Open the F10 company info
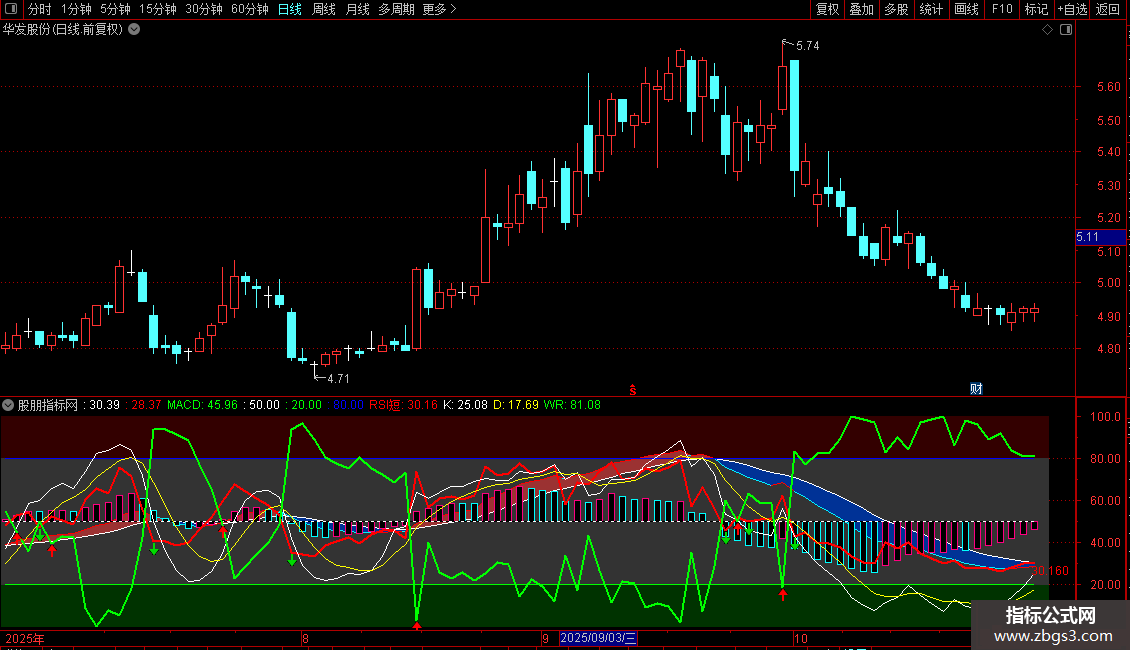The image size is (1130, 650). tap(1002, 9)
